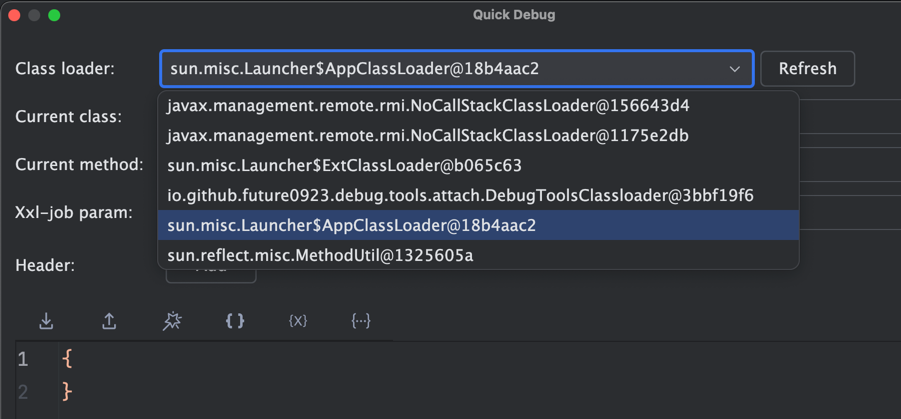Click the Current method label
The image size is (901, 419).
point(79,164)
